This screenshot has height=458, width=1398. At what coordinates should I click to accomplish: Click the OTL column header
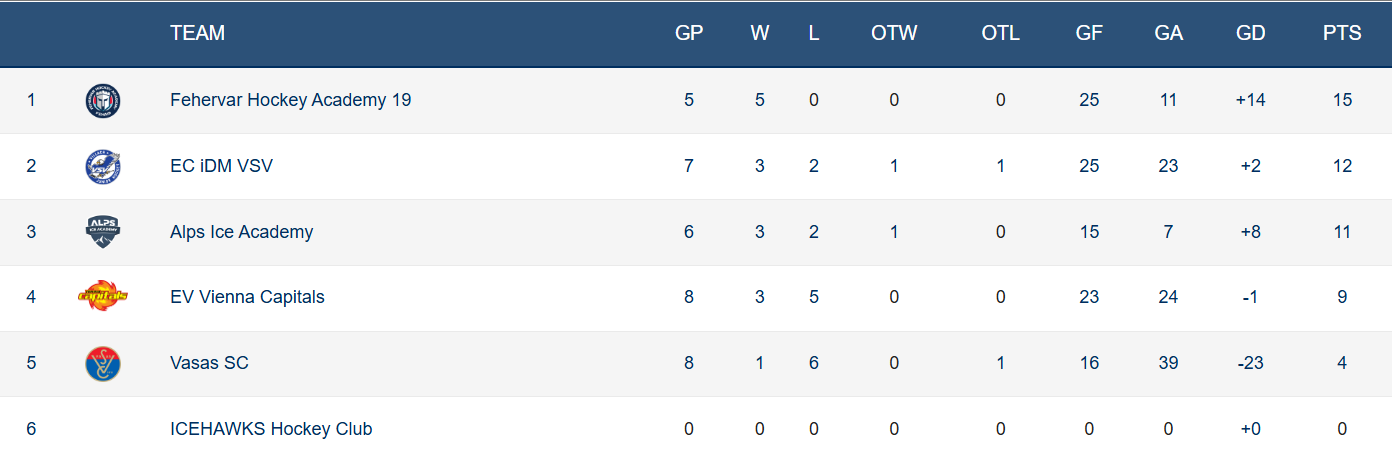pyautogui.click(x=1000, y=33)
